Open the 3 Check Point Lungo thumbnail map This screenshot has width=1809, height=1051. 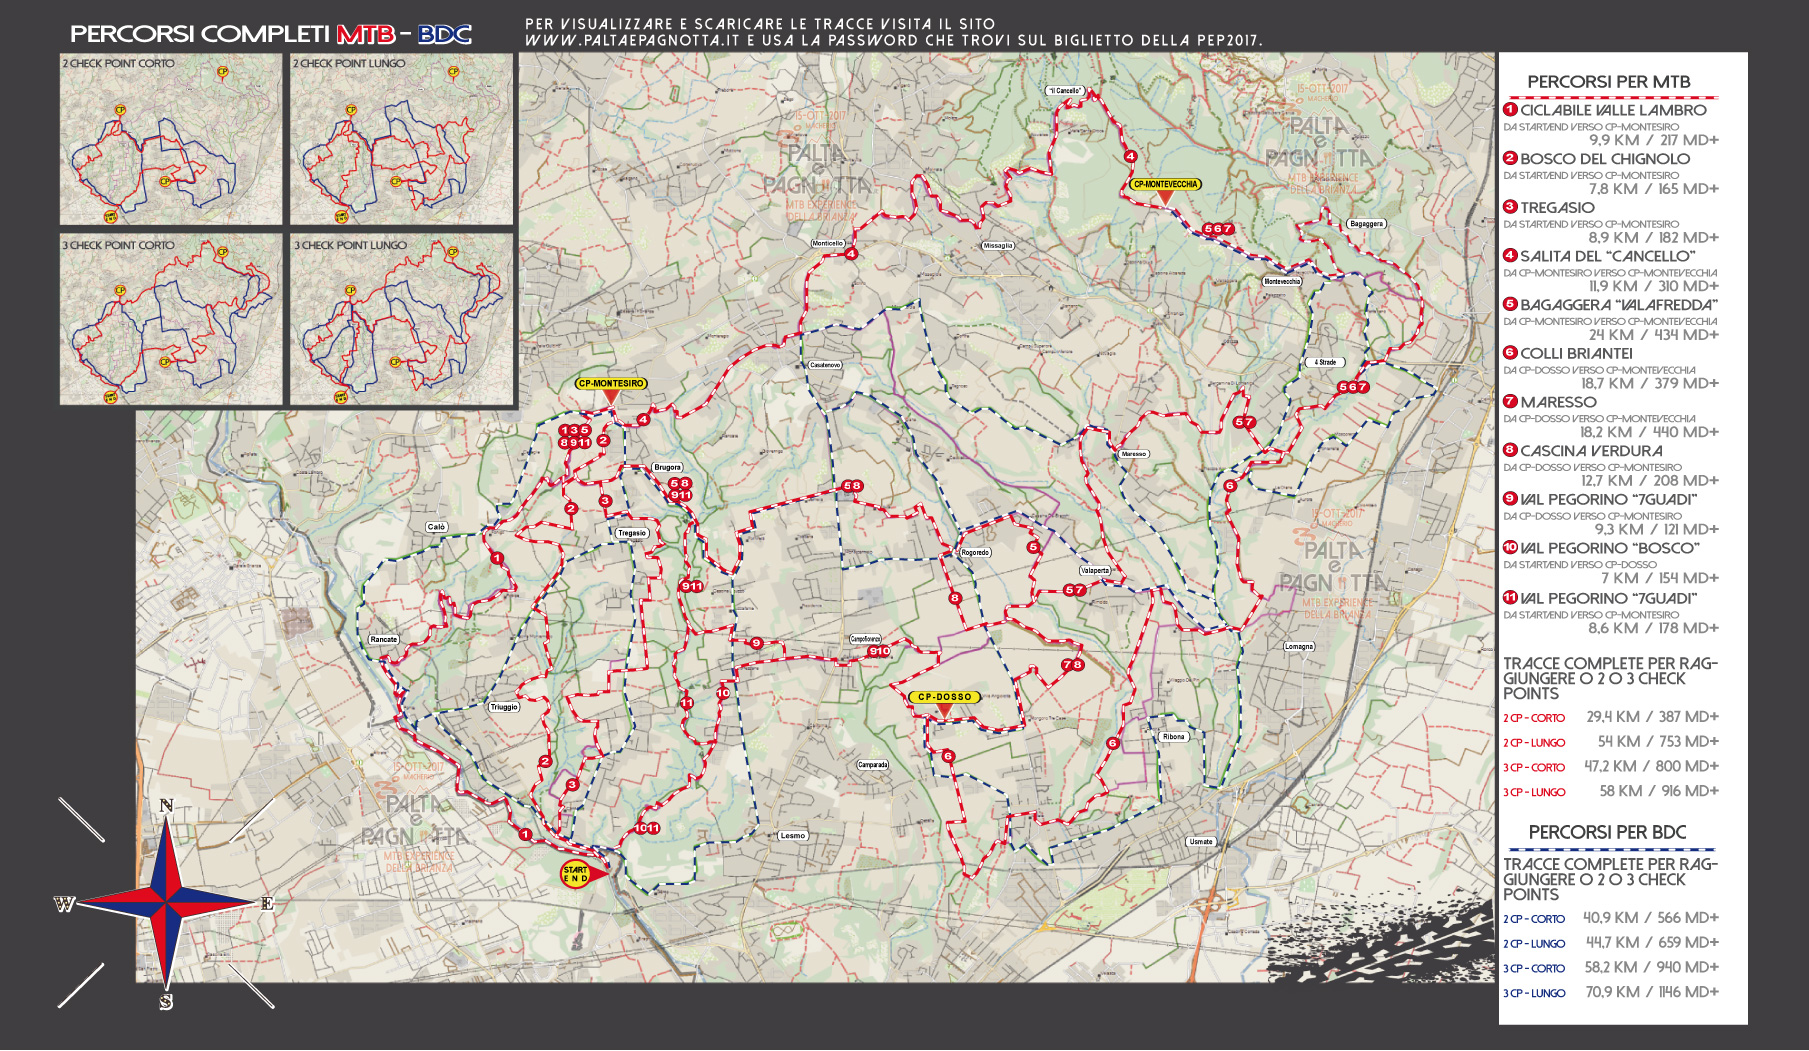(401, 320)
